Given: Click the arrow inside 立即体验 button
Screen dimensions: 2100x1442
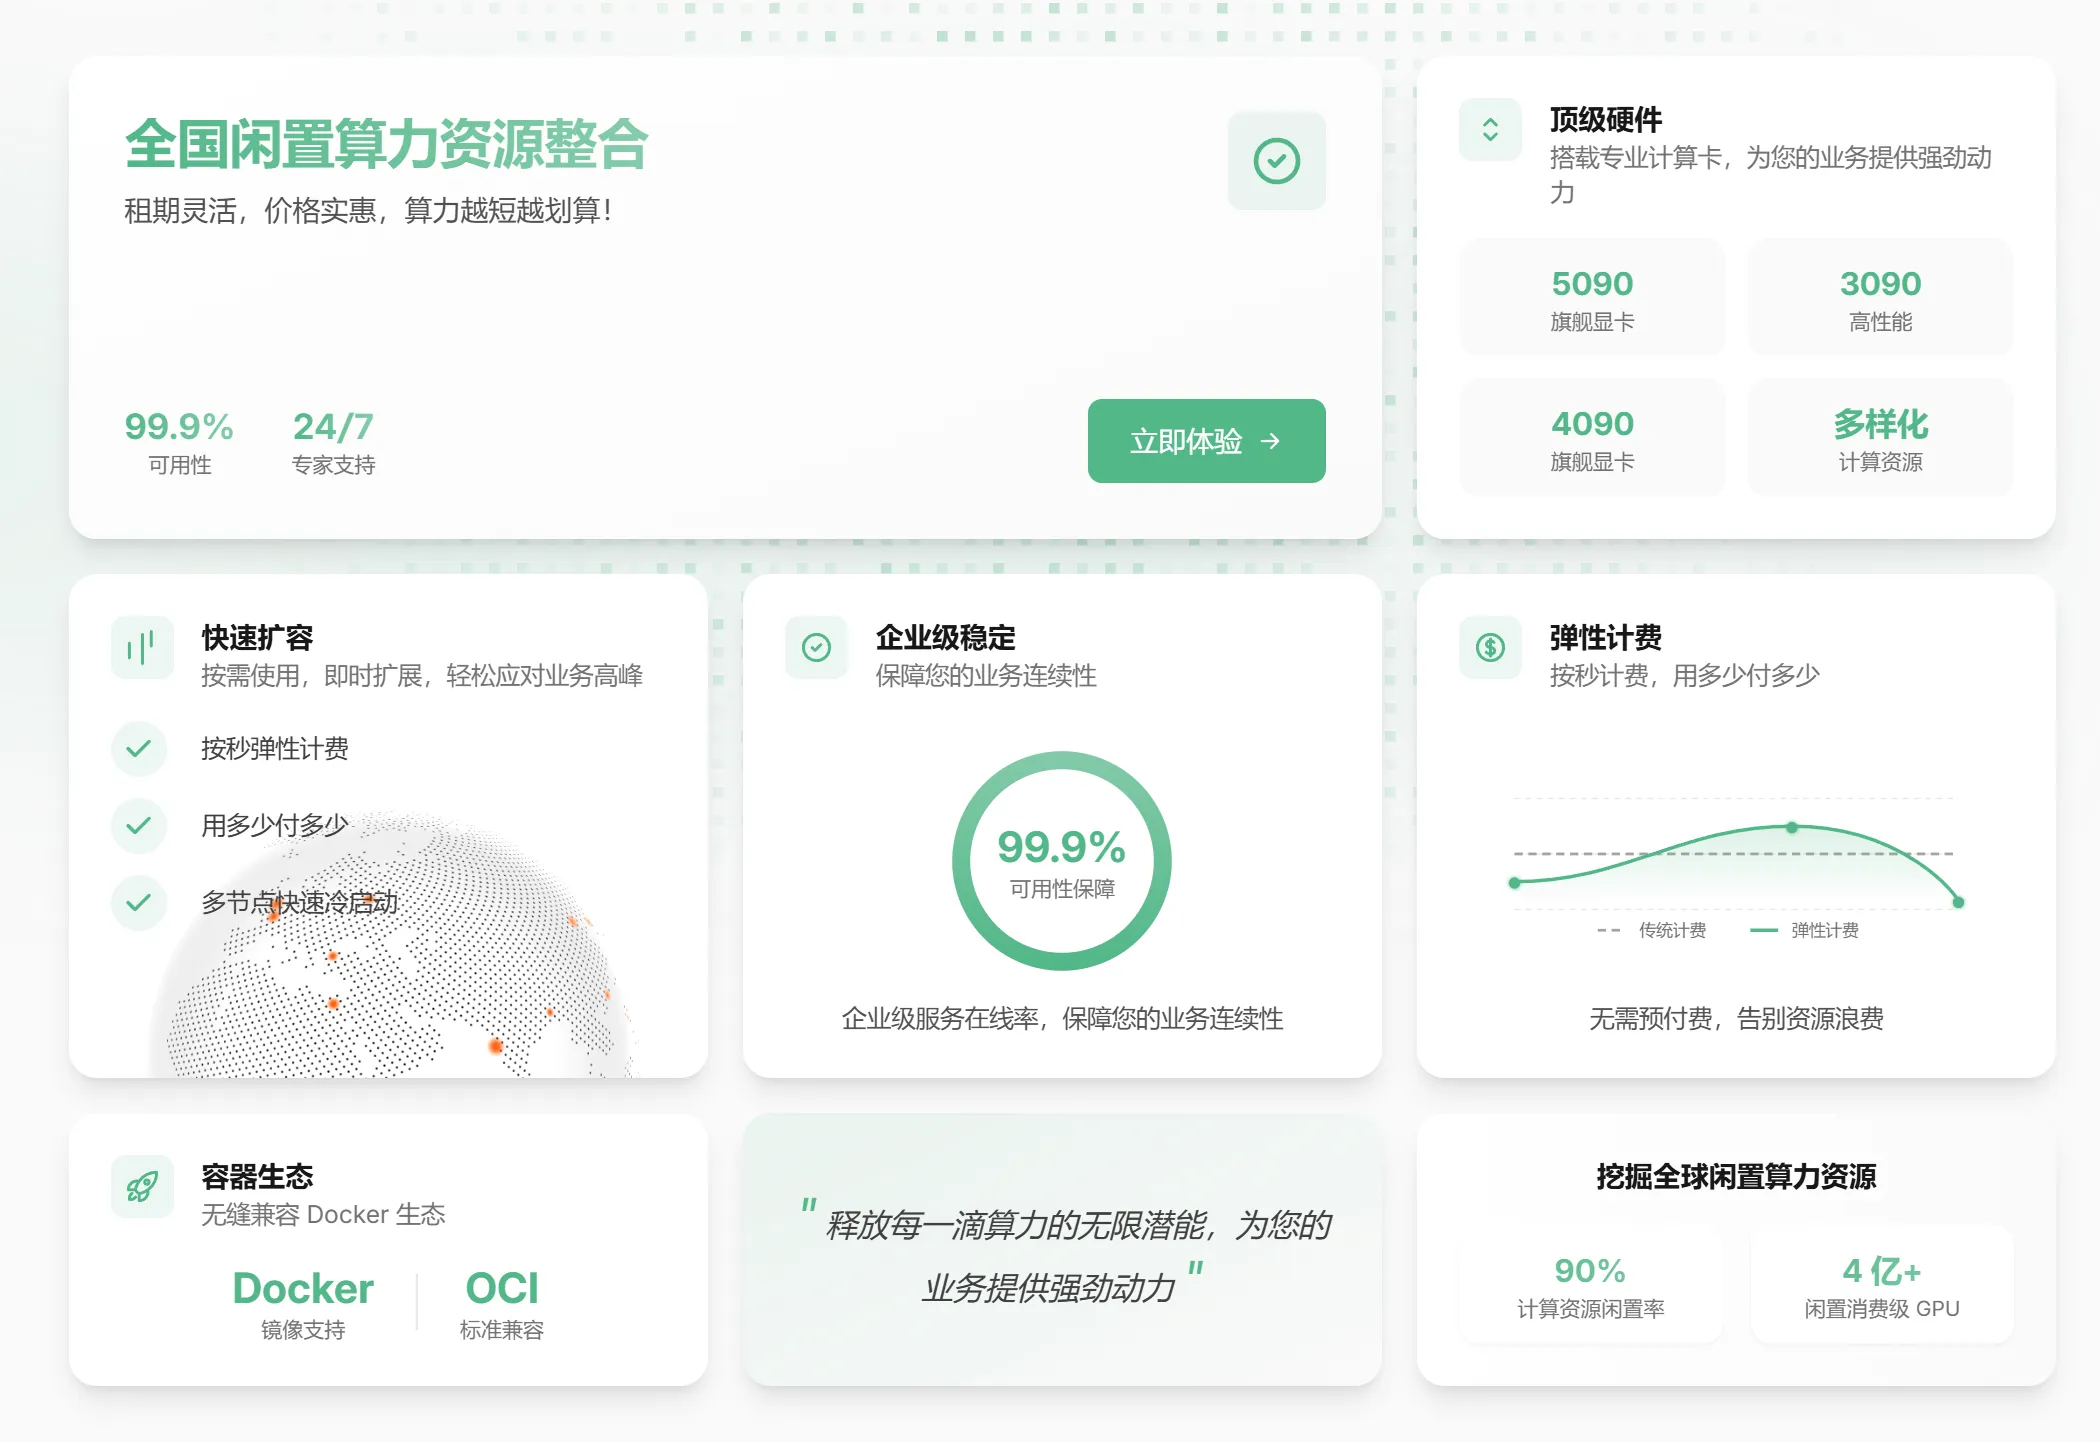Looking at the screenshot, I should click(1270, 441).
